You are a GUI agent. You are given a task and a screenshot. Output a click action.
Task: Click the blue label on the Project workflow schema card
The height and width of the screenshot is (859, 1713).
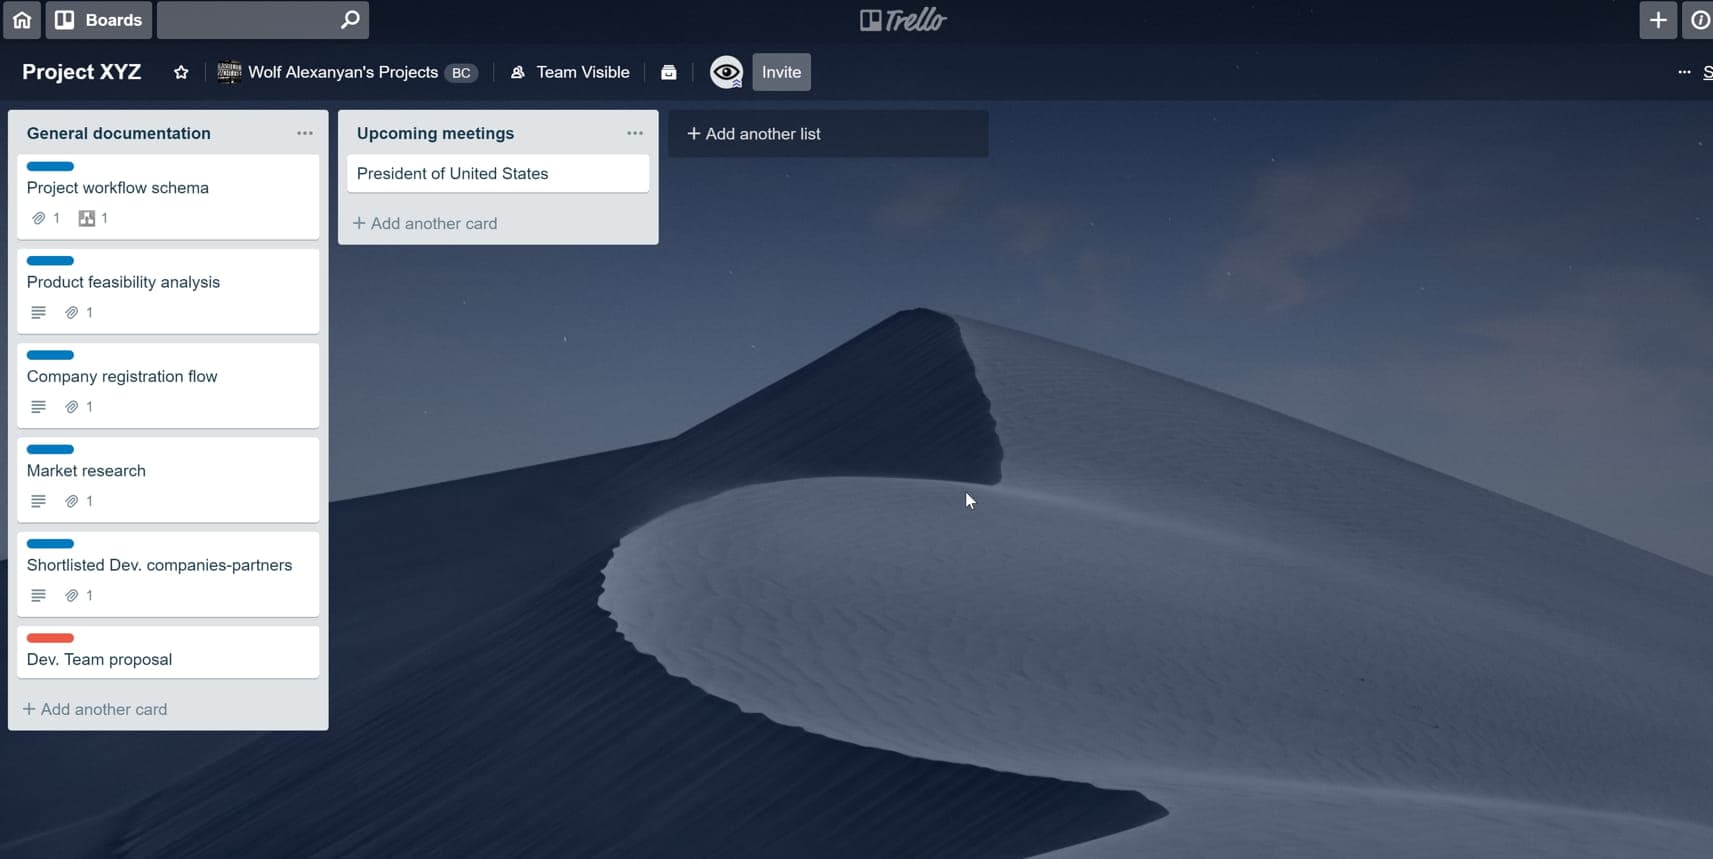click(50, 166)
